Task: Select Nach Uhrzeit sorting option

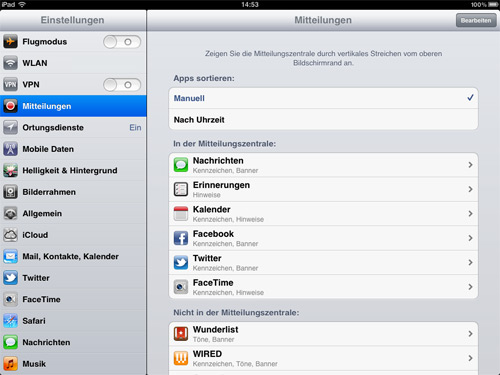Action: pos(323,119)
